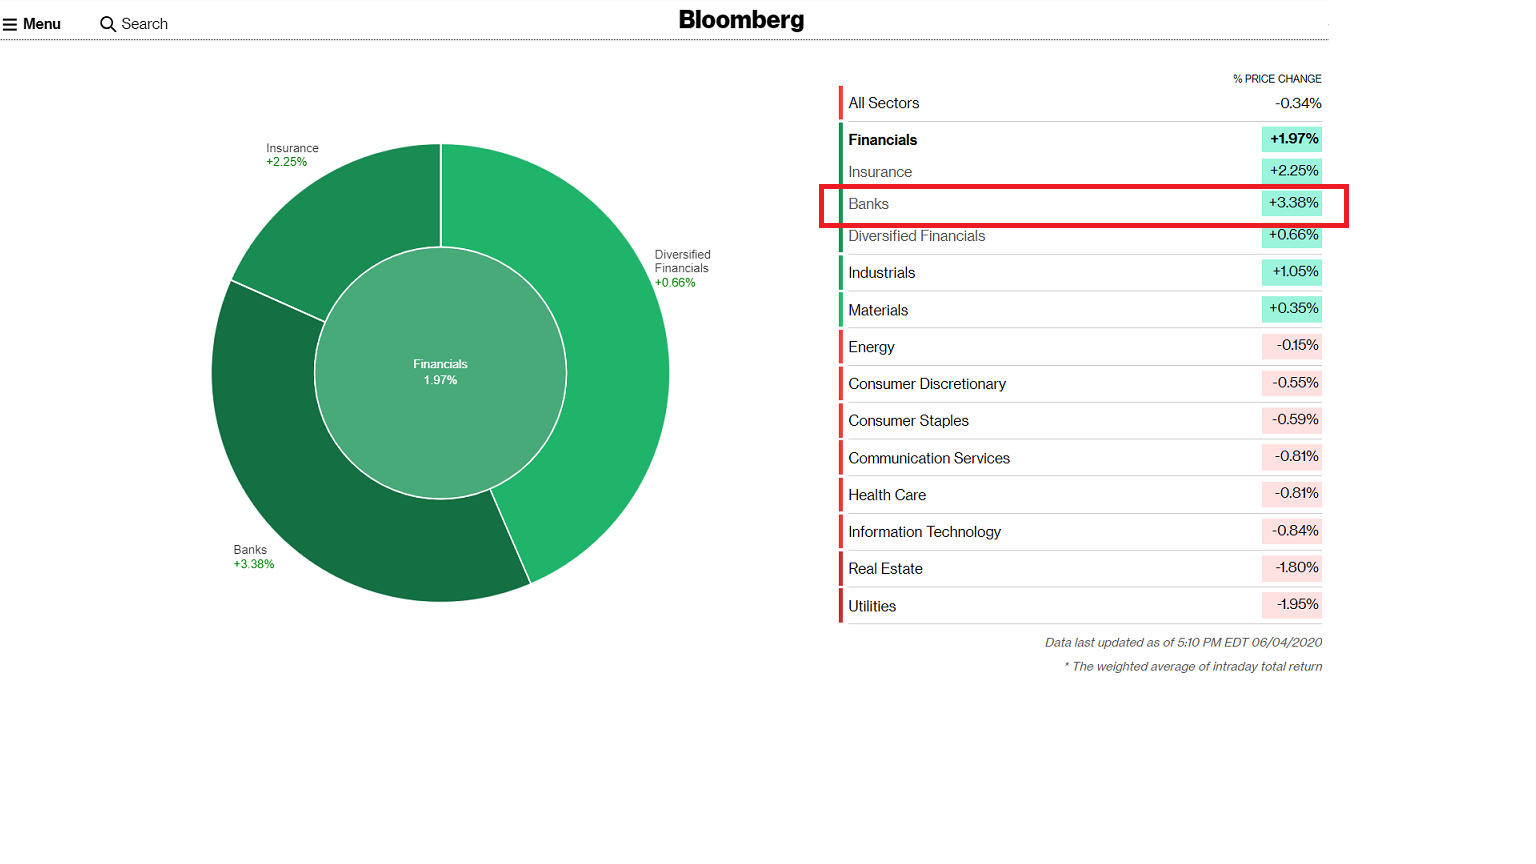Click the Banks +3.38% chart label
The width and height of the screenshot is (1536, 864).
coord(254,557)
